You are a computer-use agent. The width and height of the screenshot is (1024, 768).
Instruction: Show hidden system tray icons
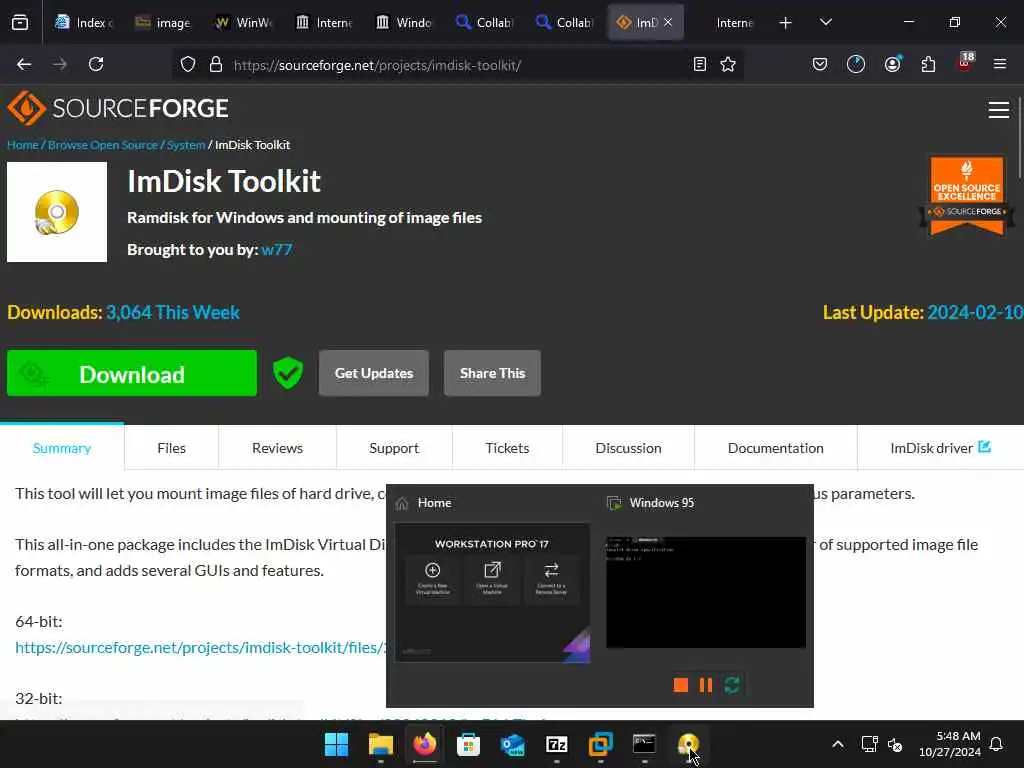coord(838,744)
